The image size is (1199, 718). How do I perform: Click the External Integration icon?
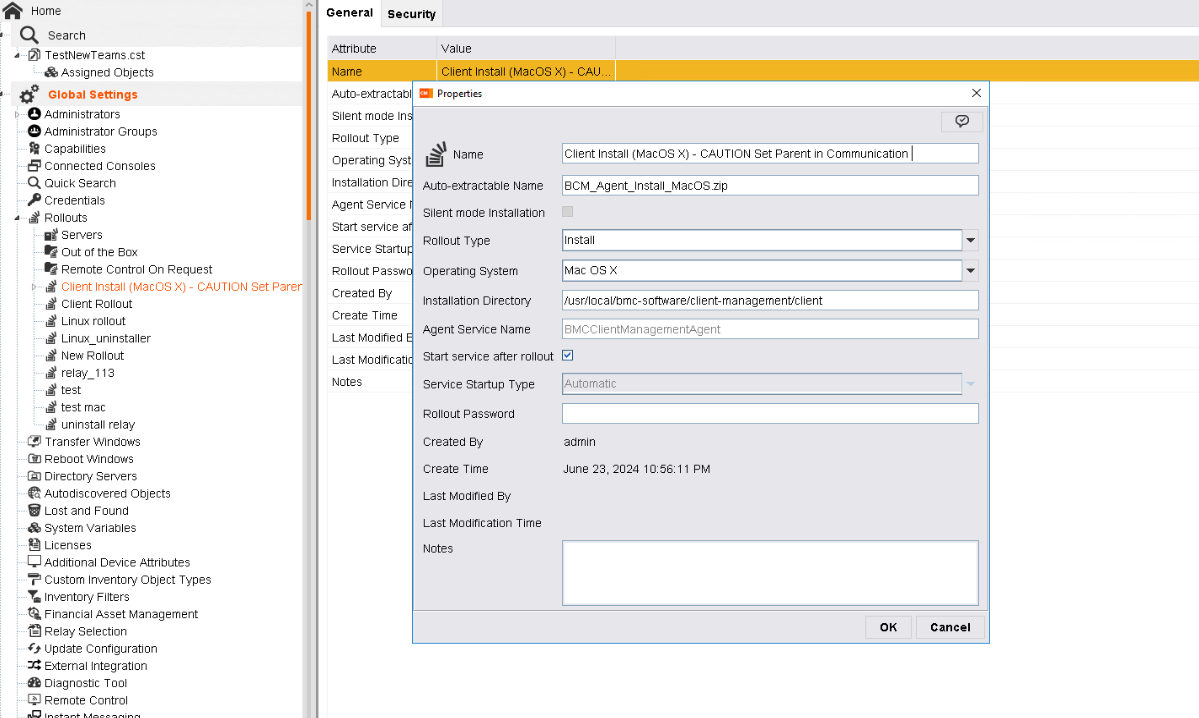[x=34, y=665]
